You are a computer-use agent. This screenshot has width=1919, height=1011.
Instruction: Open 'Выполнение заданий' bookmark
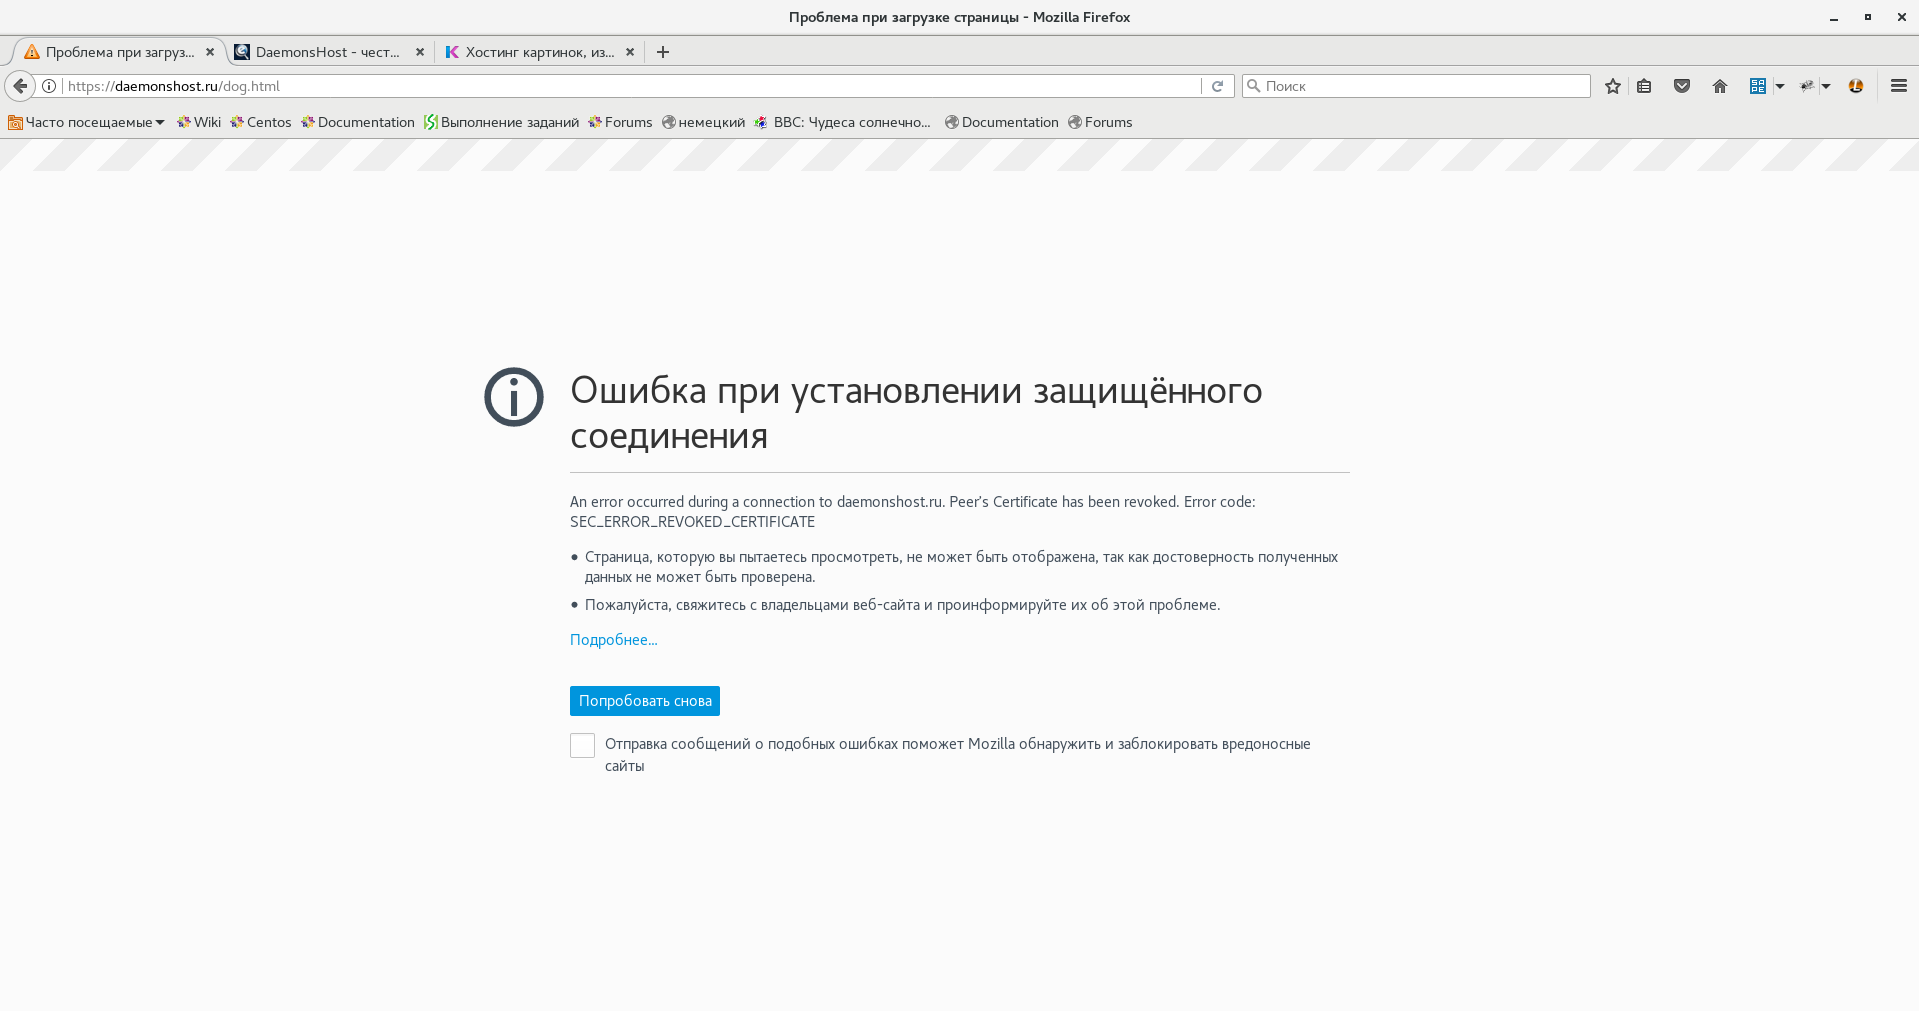pyautogui.click(x=501, y=122)
